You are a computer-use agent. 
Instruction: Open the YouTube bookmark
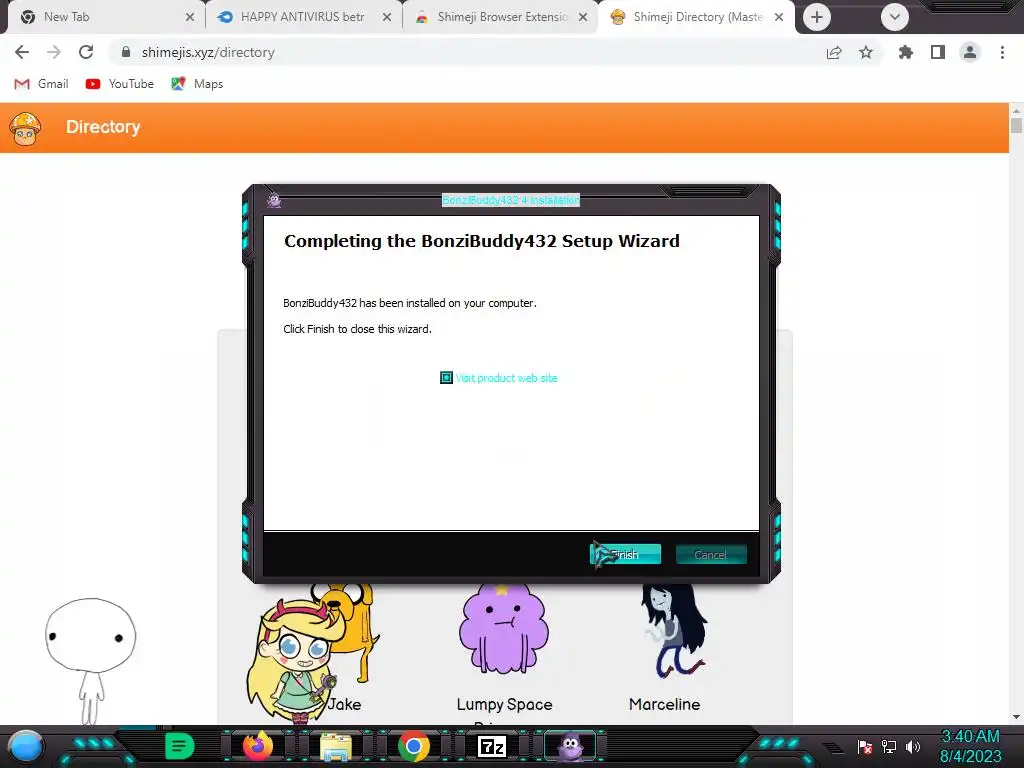coord(120,84)
